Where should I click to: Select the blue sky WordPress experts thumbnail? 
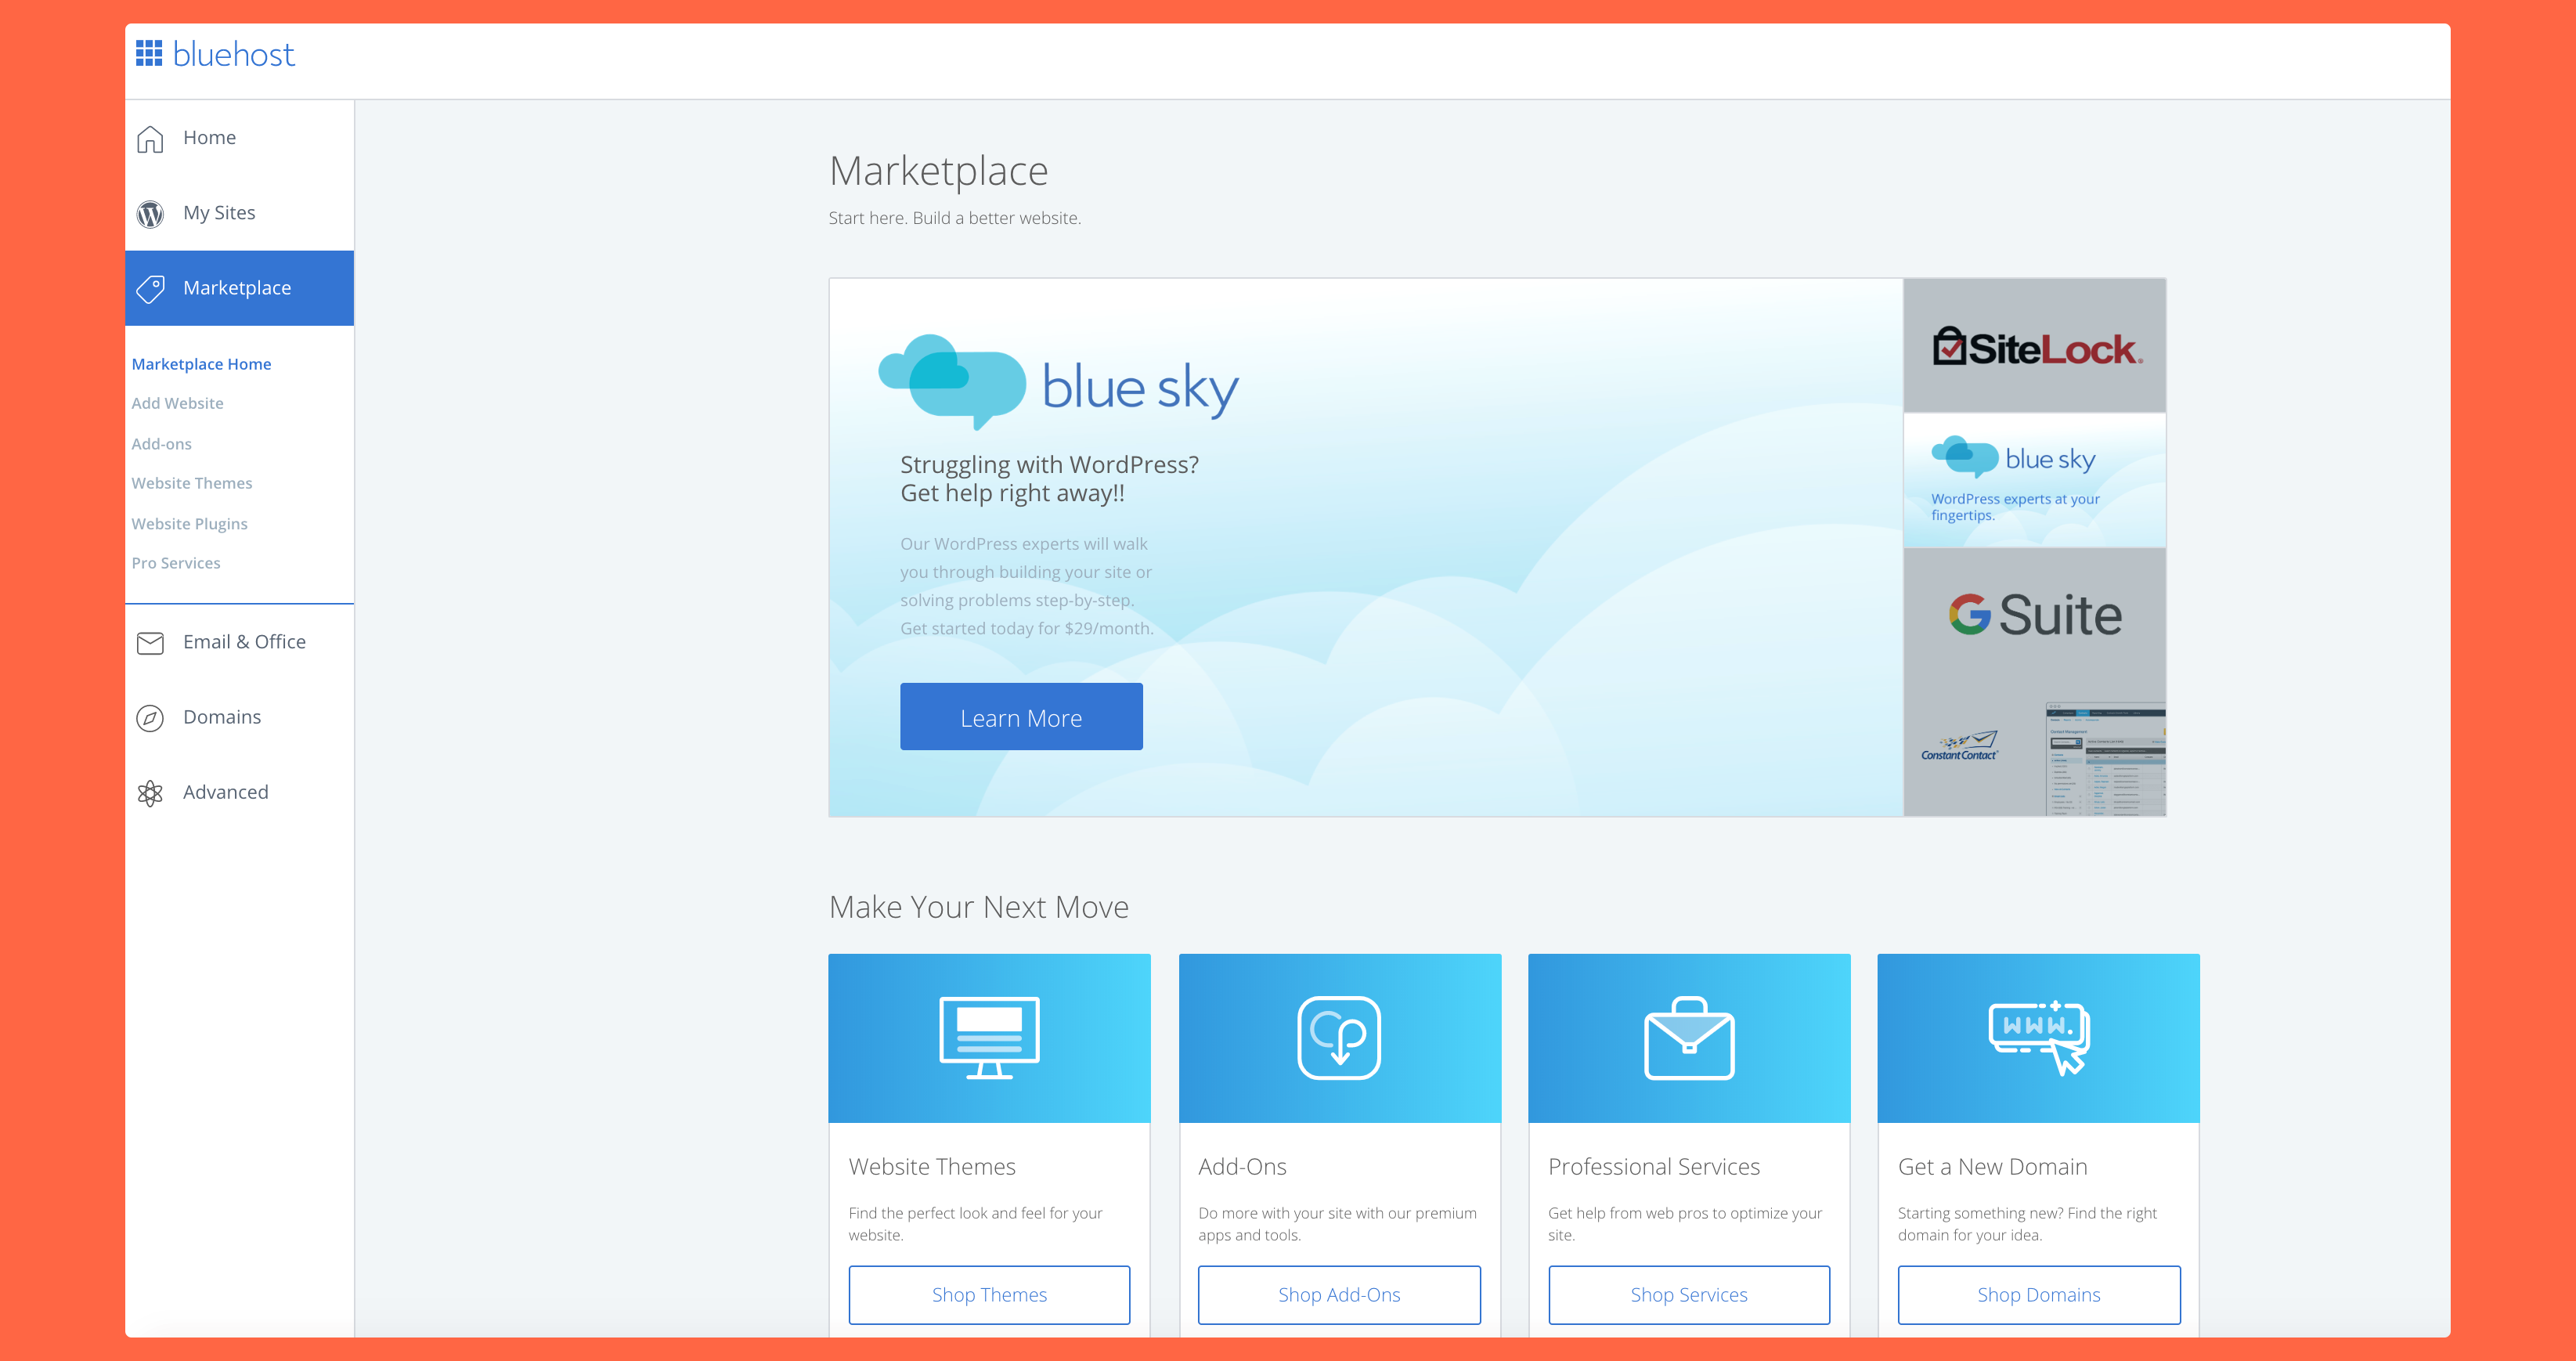(x=2035, y=480)
